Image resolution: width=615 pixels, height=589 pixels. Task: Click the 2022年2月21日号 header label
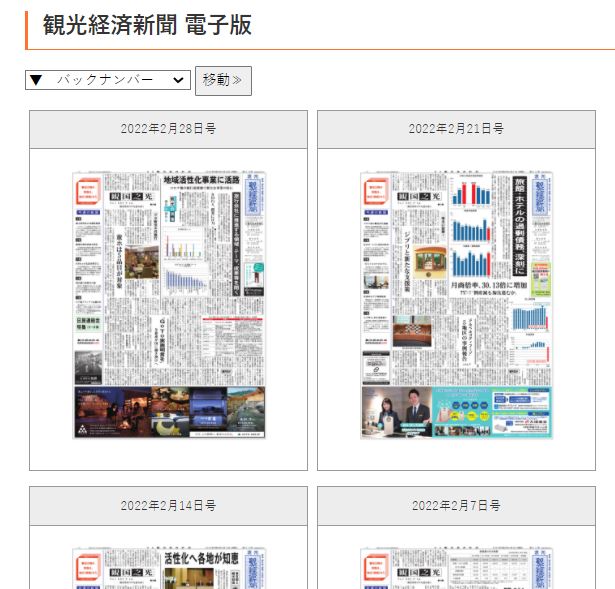(x=456, y=129)
